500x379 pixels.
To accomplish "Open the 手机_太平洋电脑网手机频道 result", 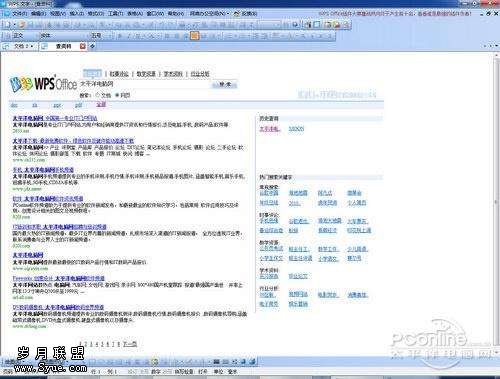I will (43, 170).
